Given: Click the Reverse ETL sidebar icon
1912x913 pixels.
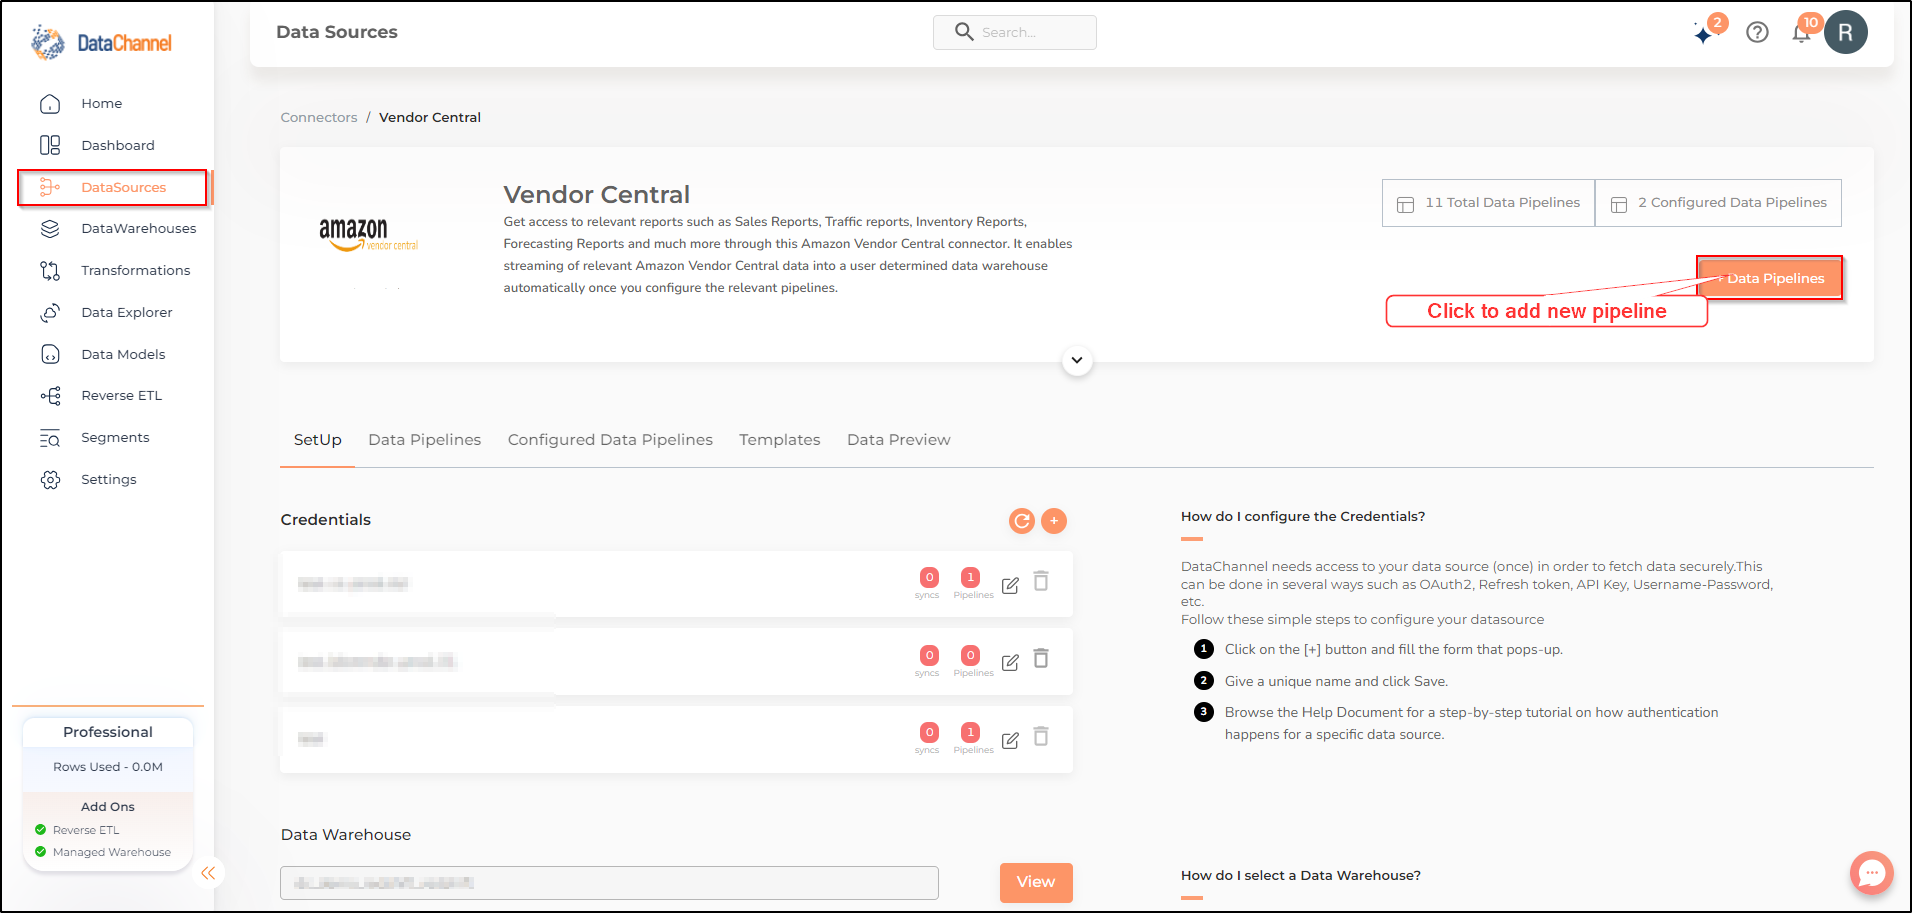Looking at the screenshot, I should click(50, 396).
